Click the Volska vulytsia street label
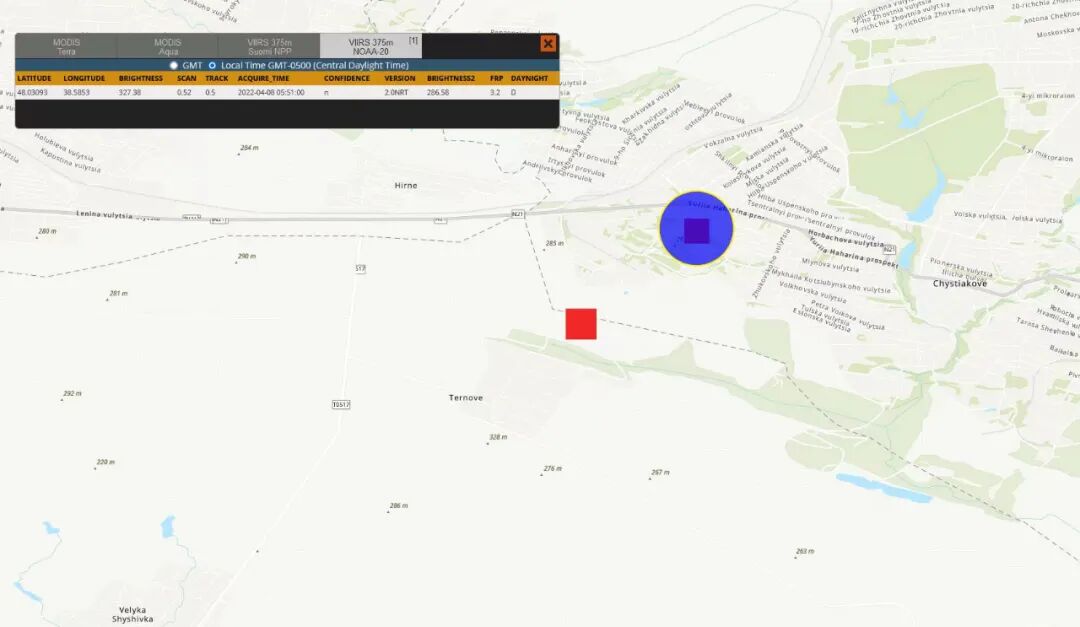This screenshot has width=1080, height=627. point(979,216)
